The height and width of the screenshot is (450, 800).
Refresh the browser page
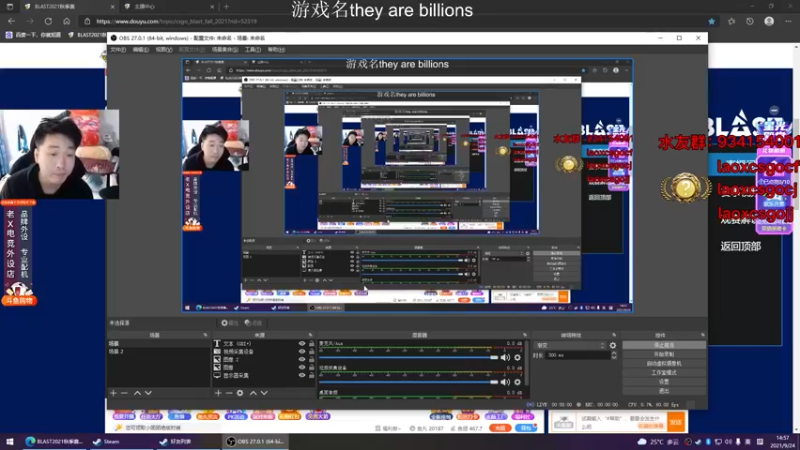[48, 21]
